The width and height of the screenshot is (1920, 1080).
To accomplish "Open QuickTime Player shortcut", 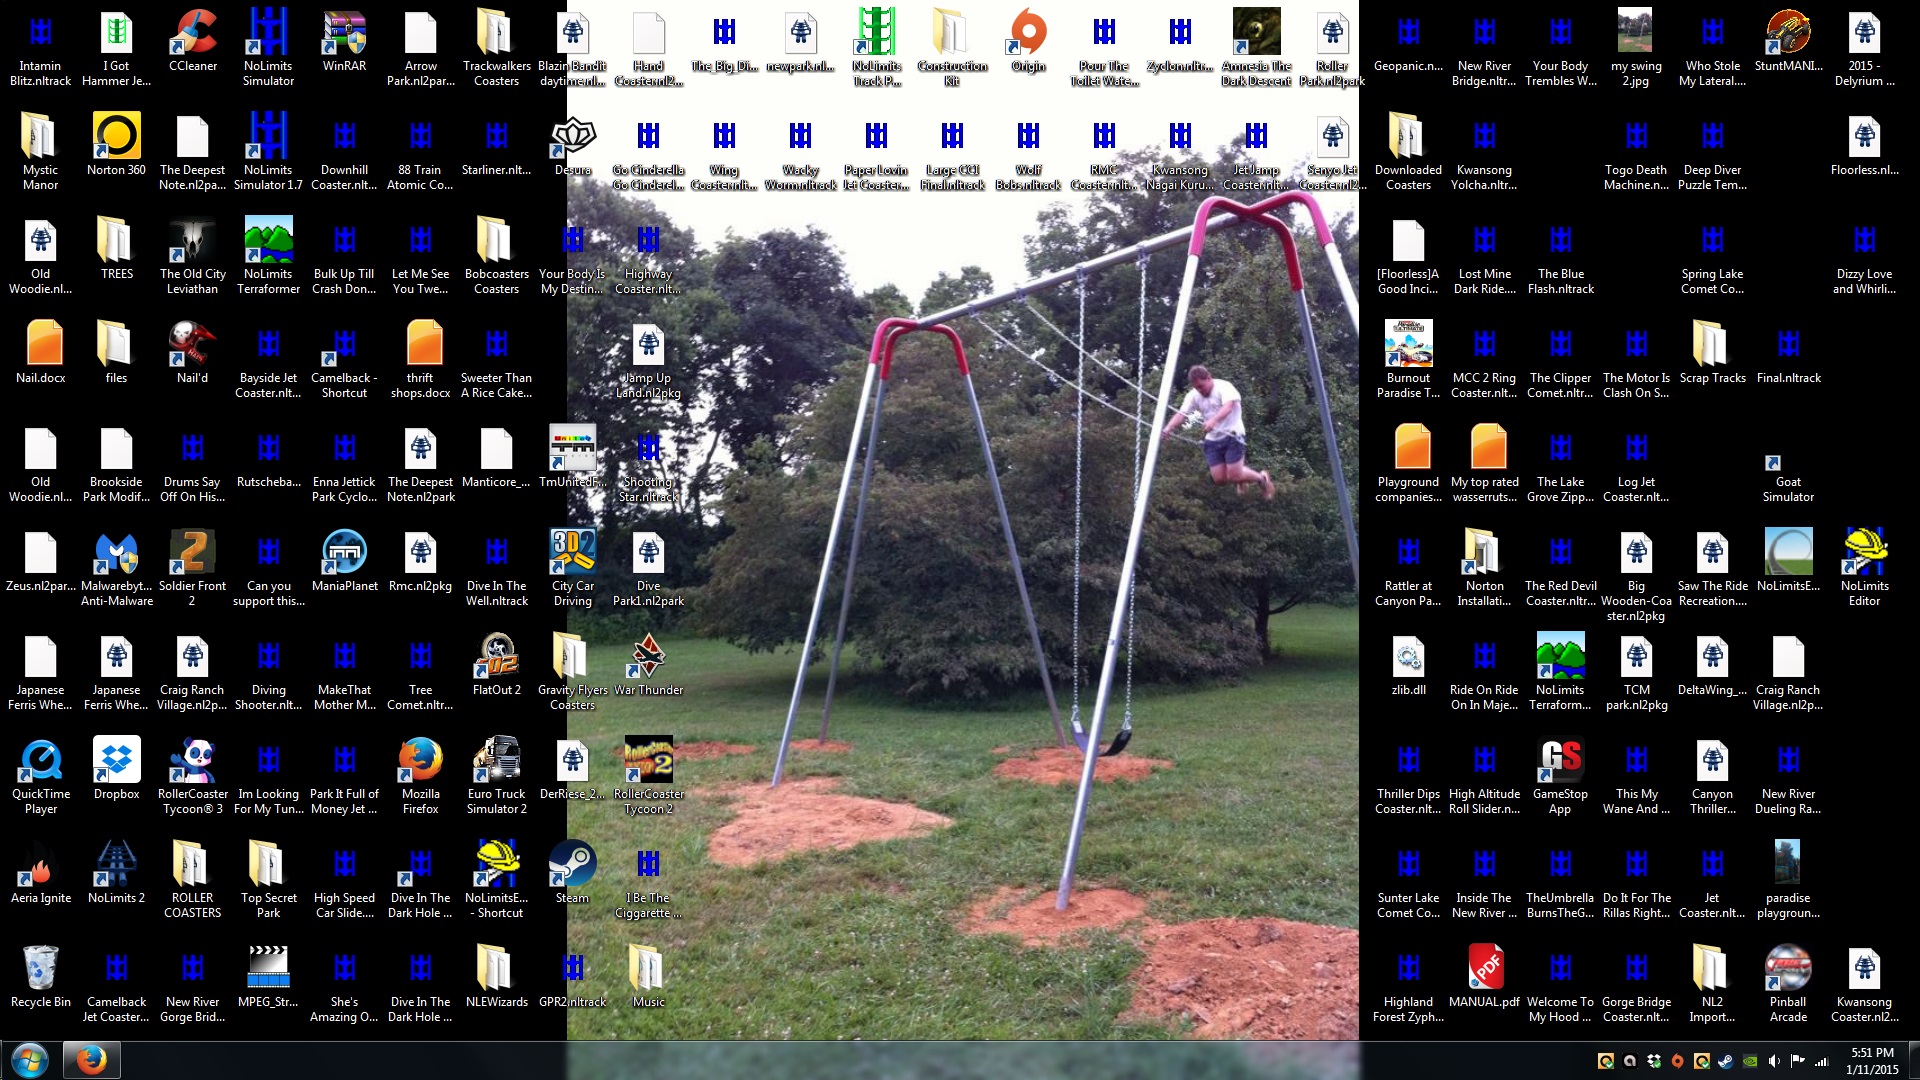I will coord(40,762).
